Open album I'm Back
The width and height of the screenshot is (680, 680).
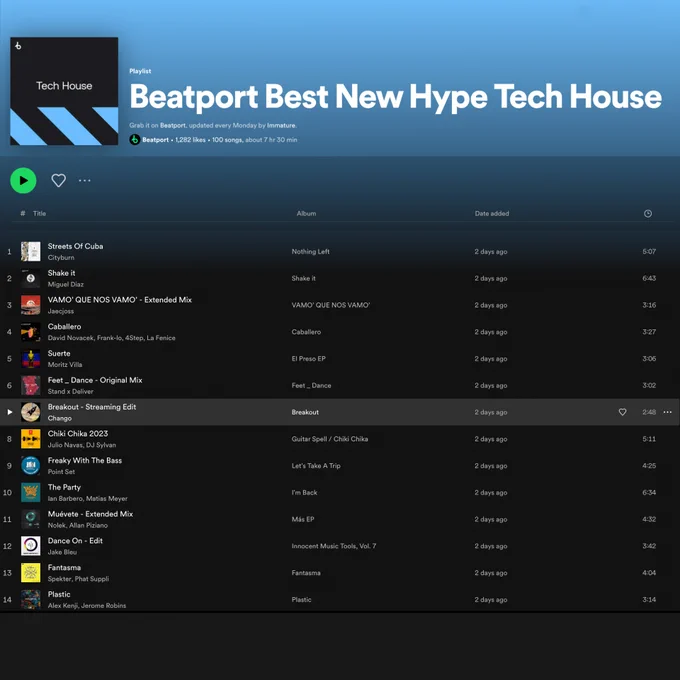(x=304, y=493)
